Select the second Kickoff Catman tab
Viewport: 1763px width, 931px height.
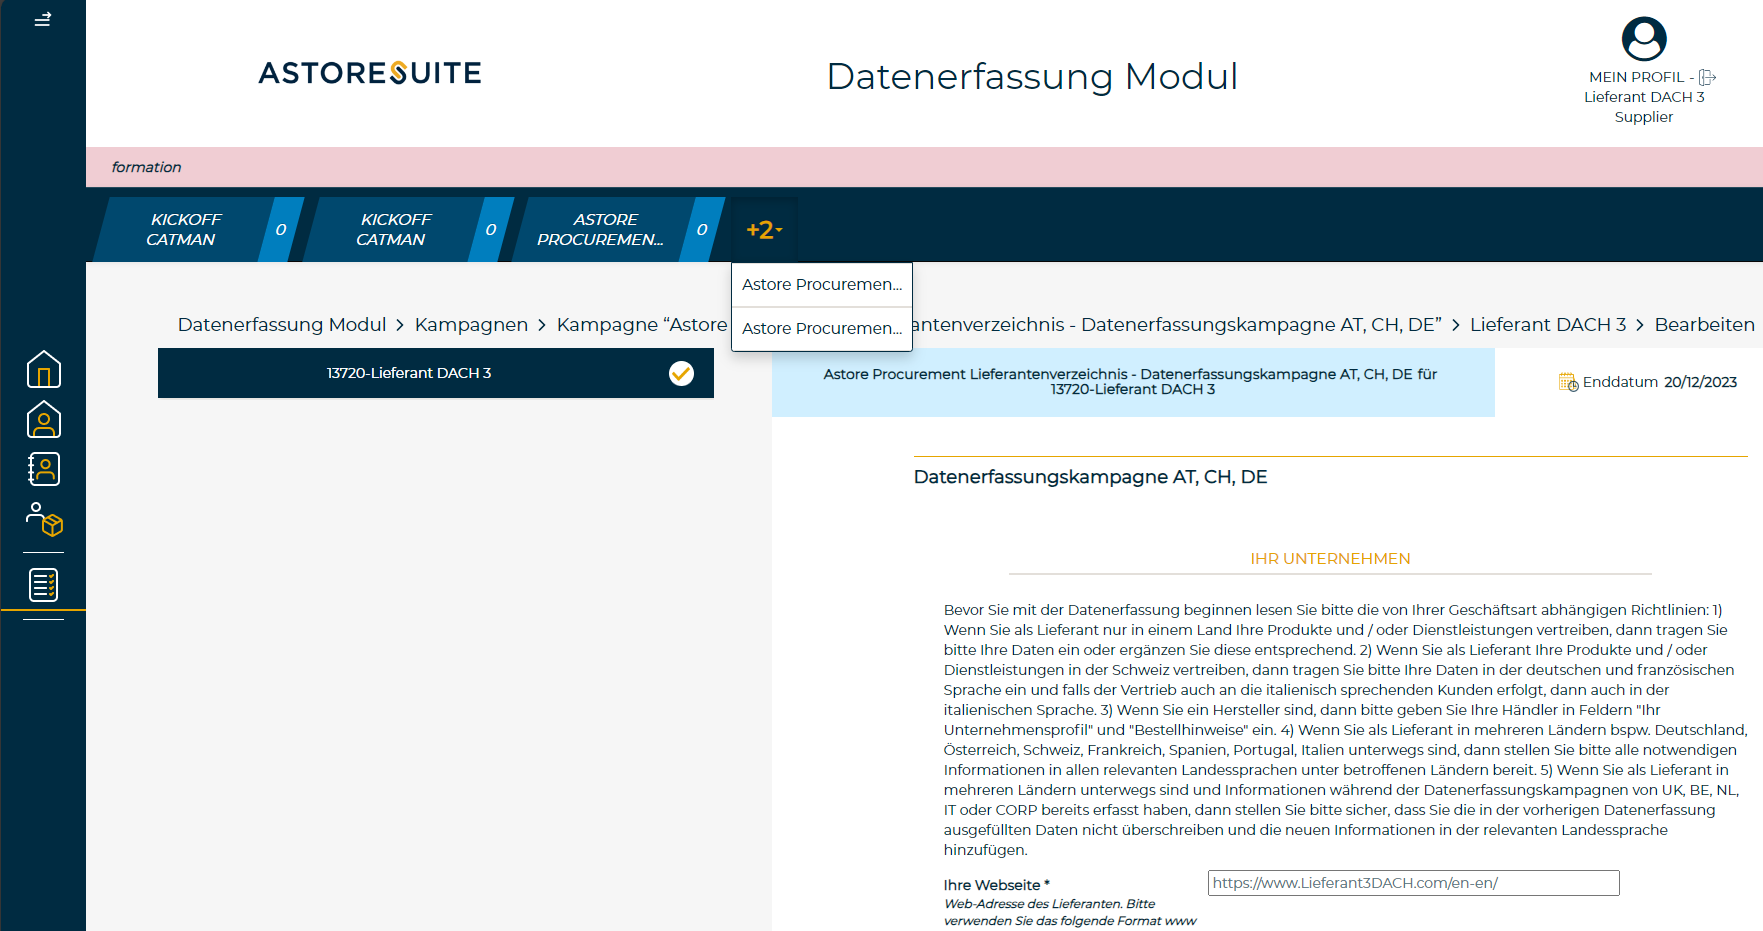(408, 230)
